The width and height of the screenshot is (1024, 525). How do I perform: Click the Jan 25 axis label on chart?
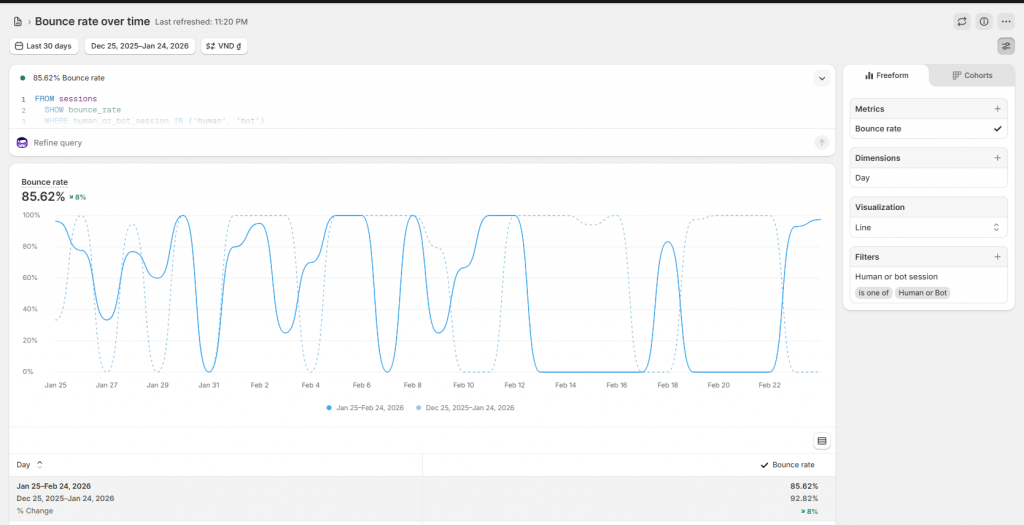[56, 385]
